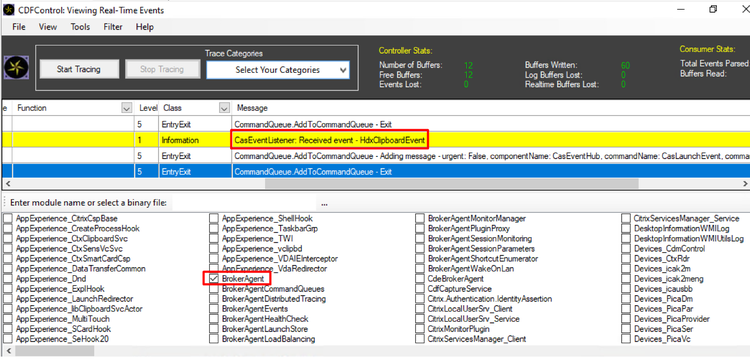Viewport: 750px width, 363px height.
Task: Check AppExperience_TaskbarGrp module
Action: tap(214, 229)
